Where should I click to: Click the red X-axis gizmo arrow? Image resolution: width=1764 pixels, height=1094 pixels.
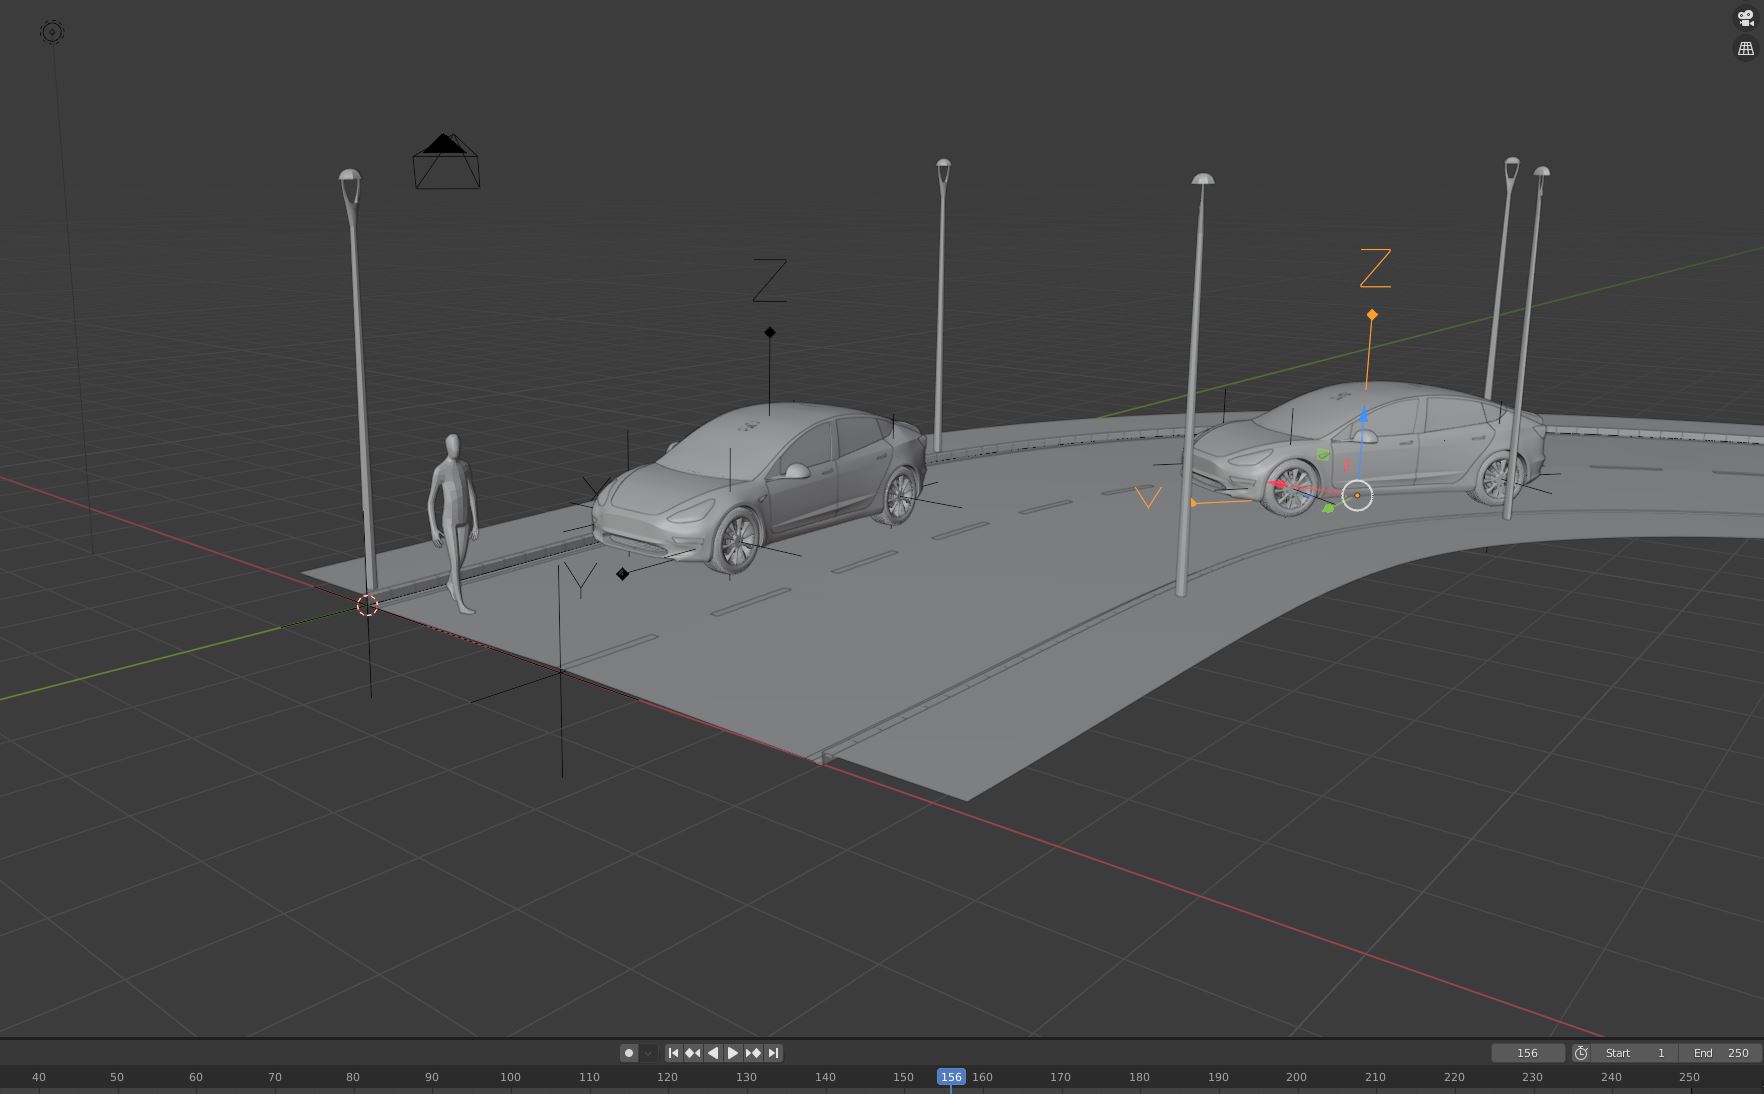[x=1279, y=485]
